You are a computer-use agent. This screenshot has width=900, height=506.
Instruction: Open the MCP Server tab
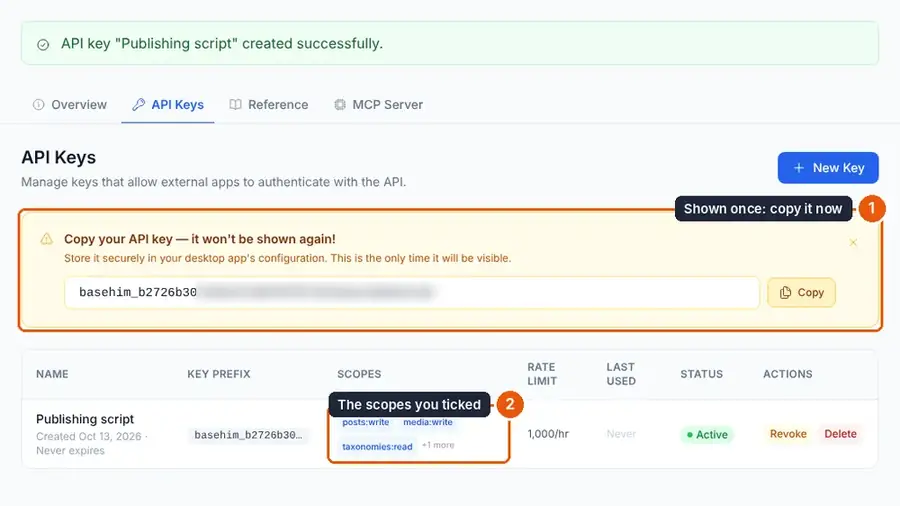pyautogui.click(x=379, y=104)
